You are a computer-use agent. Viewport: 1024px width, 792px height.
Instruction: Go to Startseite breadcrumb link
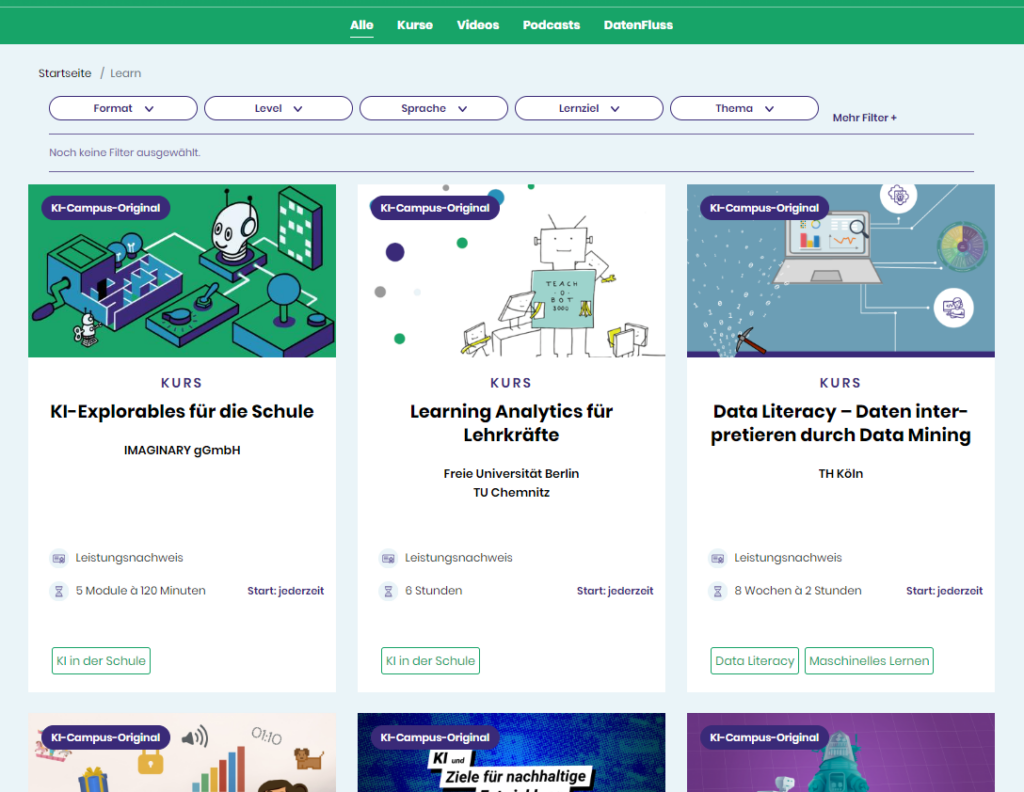(65, 73)
